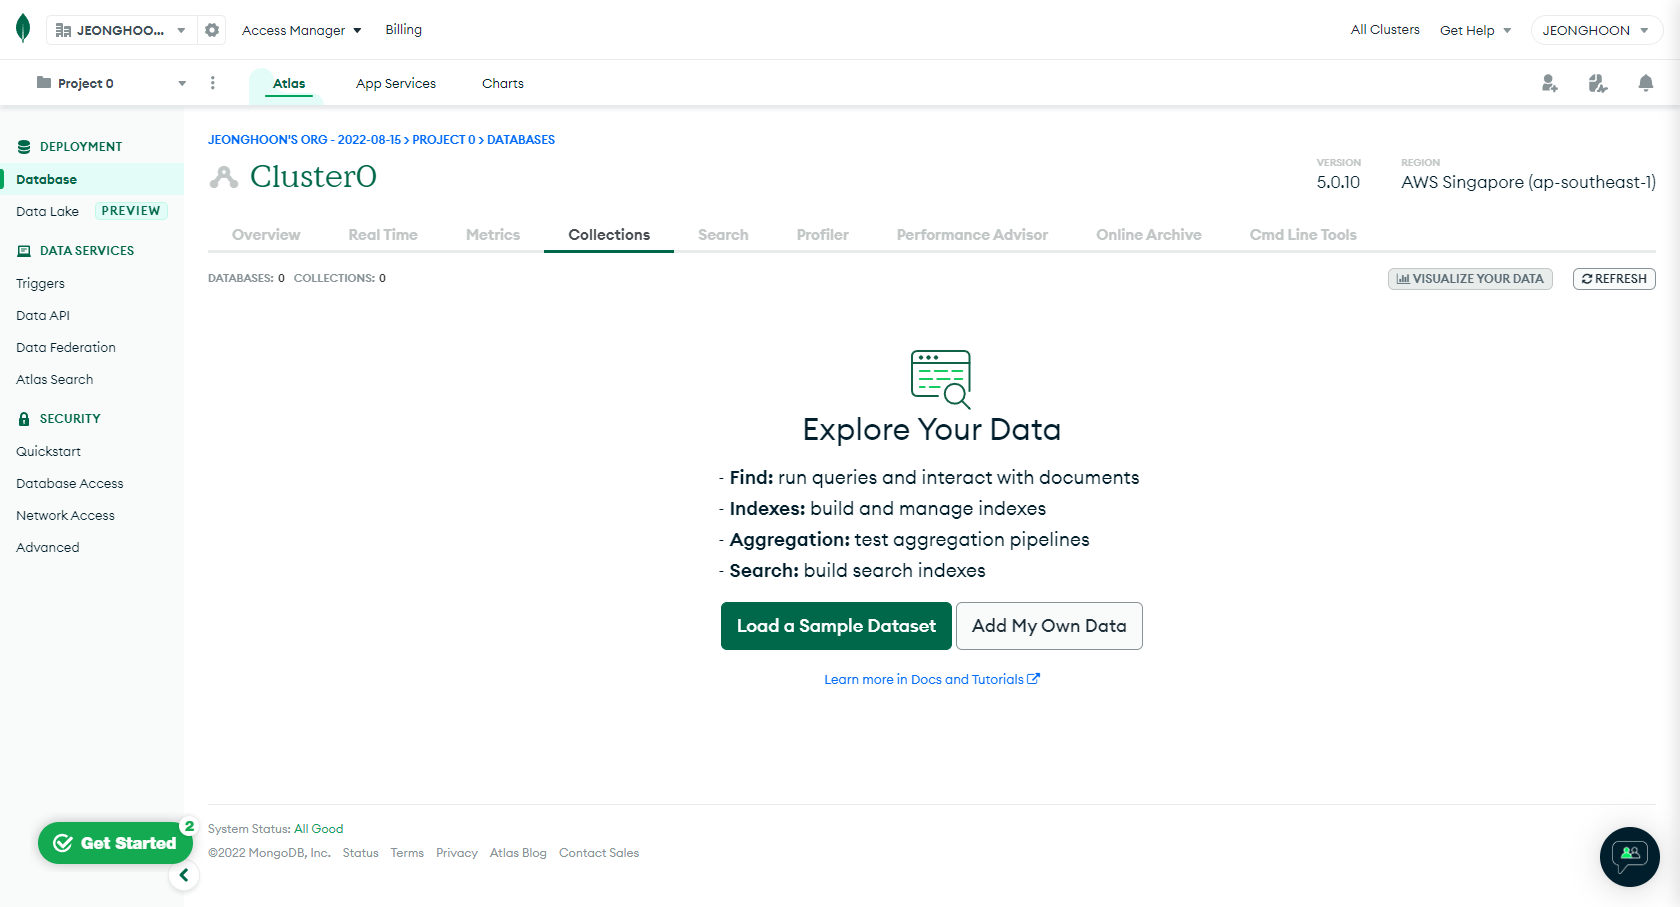Click the invite user icon

point(1549,83)
